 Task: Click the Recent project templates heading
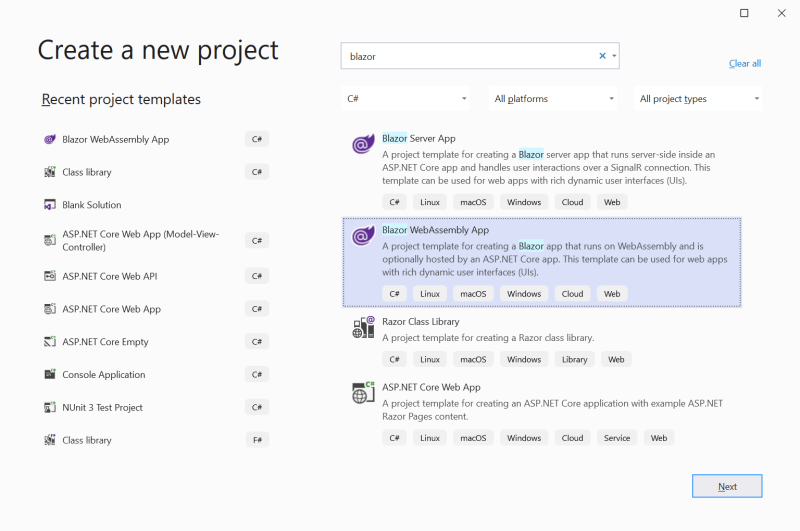121,99
